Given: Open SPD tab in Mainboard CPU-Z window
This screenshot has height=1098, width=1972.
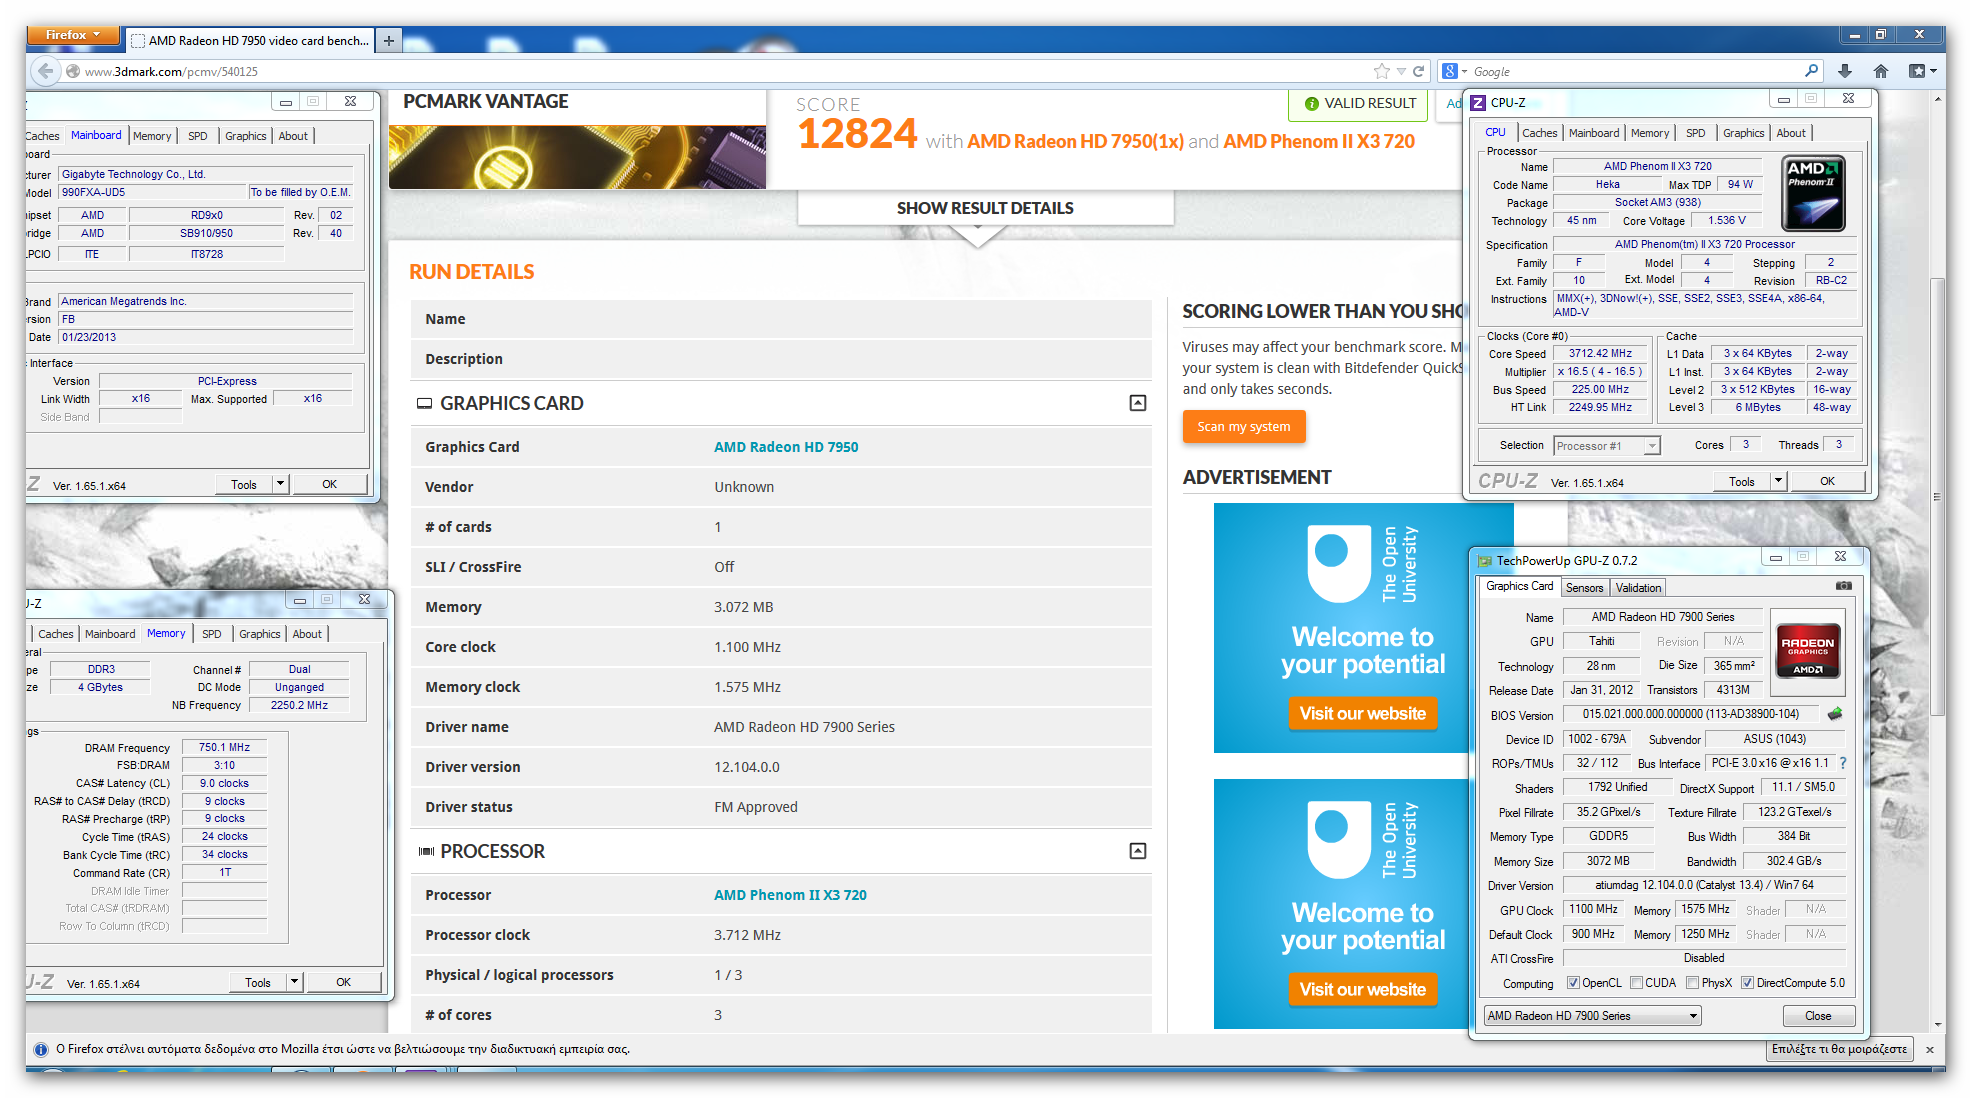Looking at the screenshot, I should [198, 136].
